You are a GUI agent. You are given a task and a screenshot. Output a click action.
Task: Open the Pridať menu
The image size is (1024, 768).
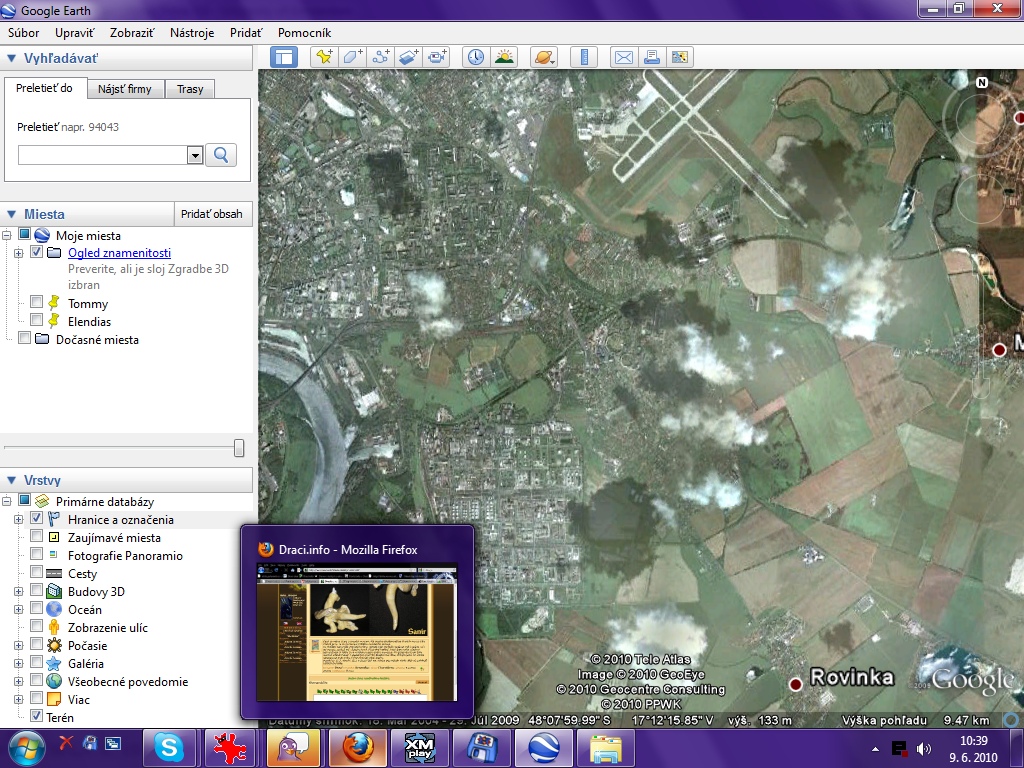point(246,33)
